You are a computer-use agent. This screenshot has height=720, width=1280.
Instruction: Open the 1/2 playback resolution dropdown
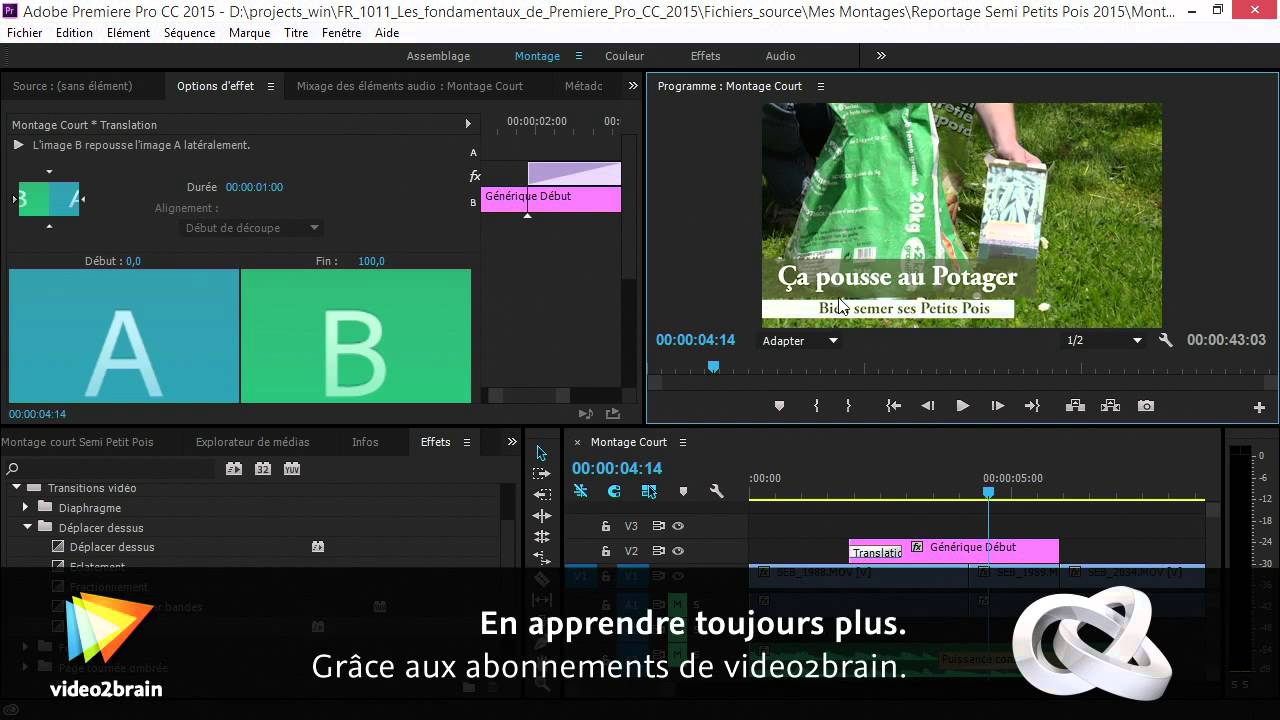[1104, 341]
